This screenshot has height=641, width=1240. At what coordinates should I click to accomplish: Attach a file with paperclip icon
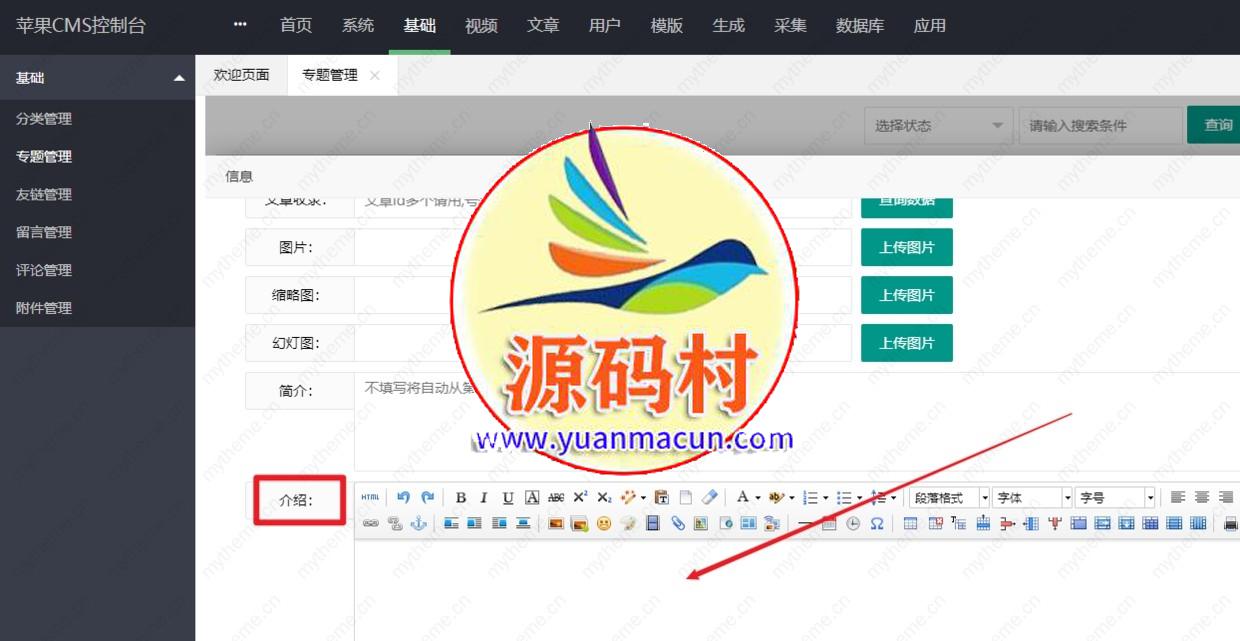point(678,523)
